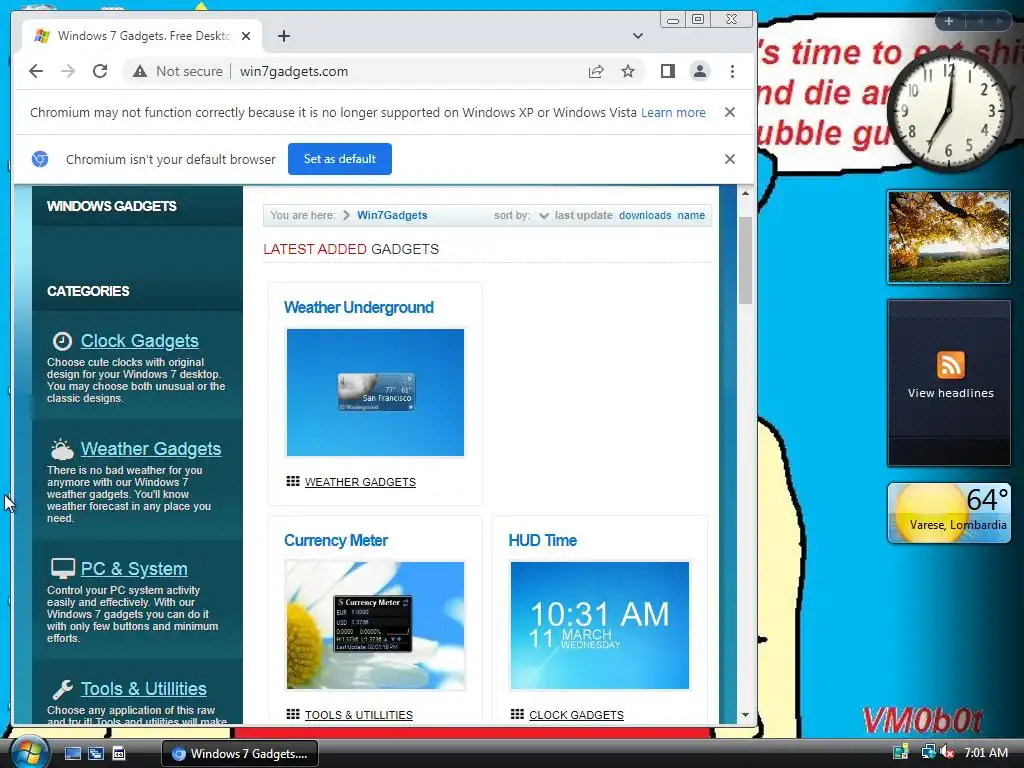Close the Windows 7 Gadgets tab
Viewport: 1024px width, 768px height.
246,36
